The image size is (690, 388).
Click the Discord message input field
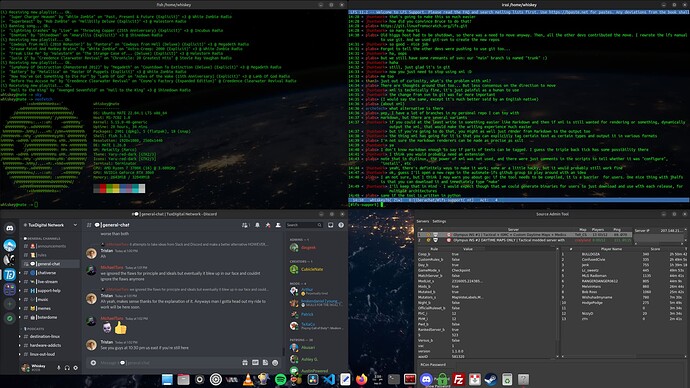coord(169,363)
